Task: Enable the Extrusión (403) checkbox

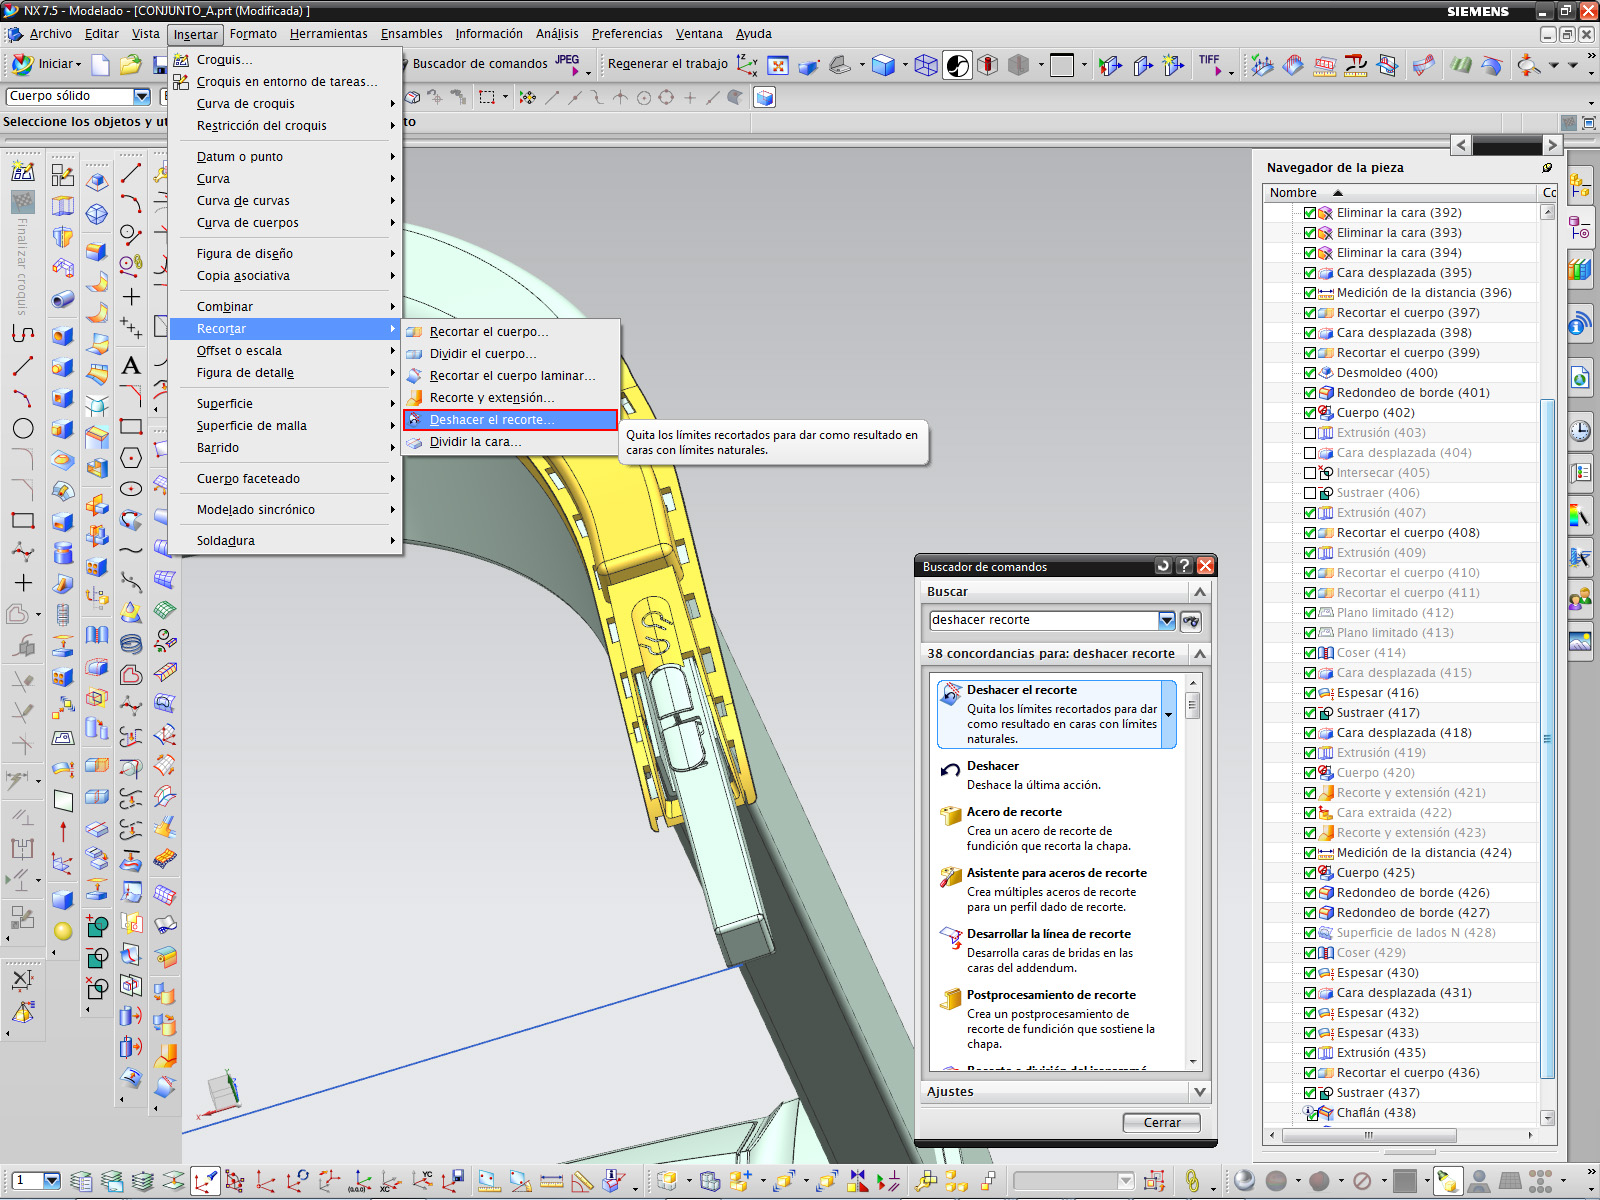Action: point(1309,433)
